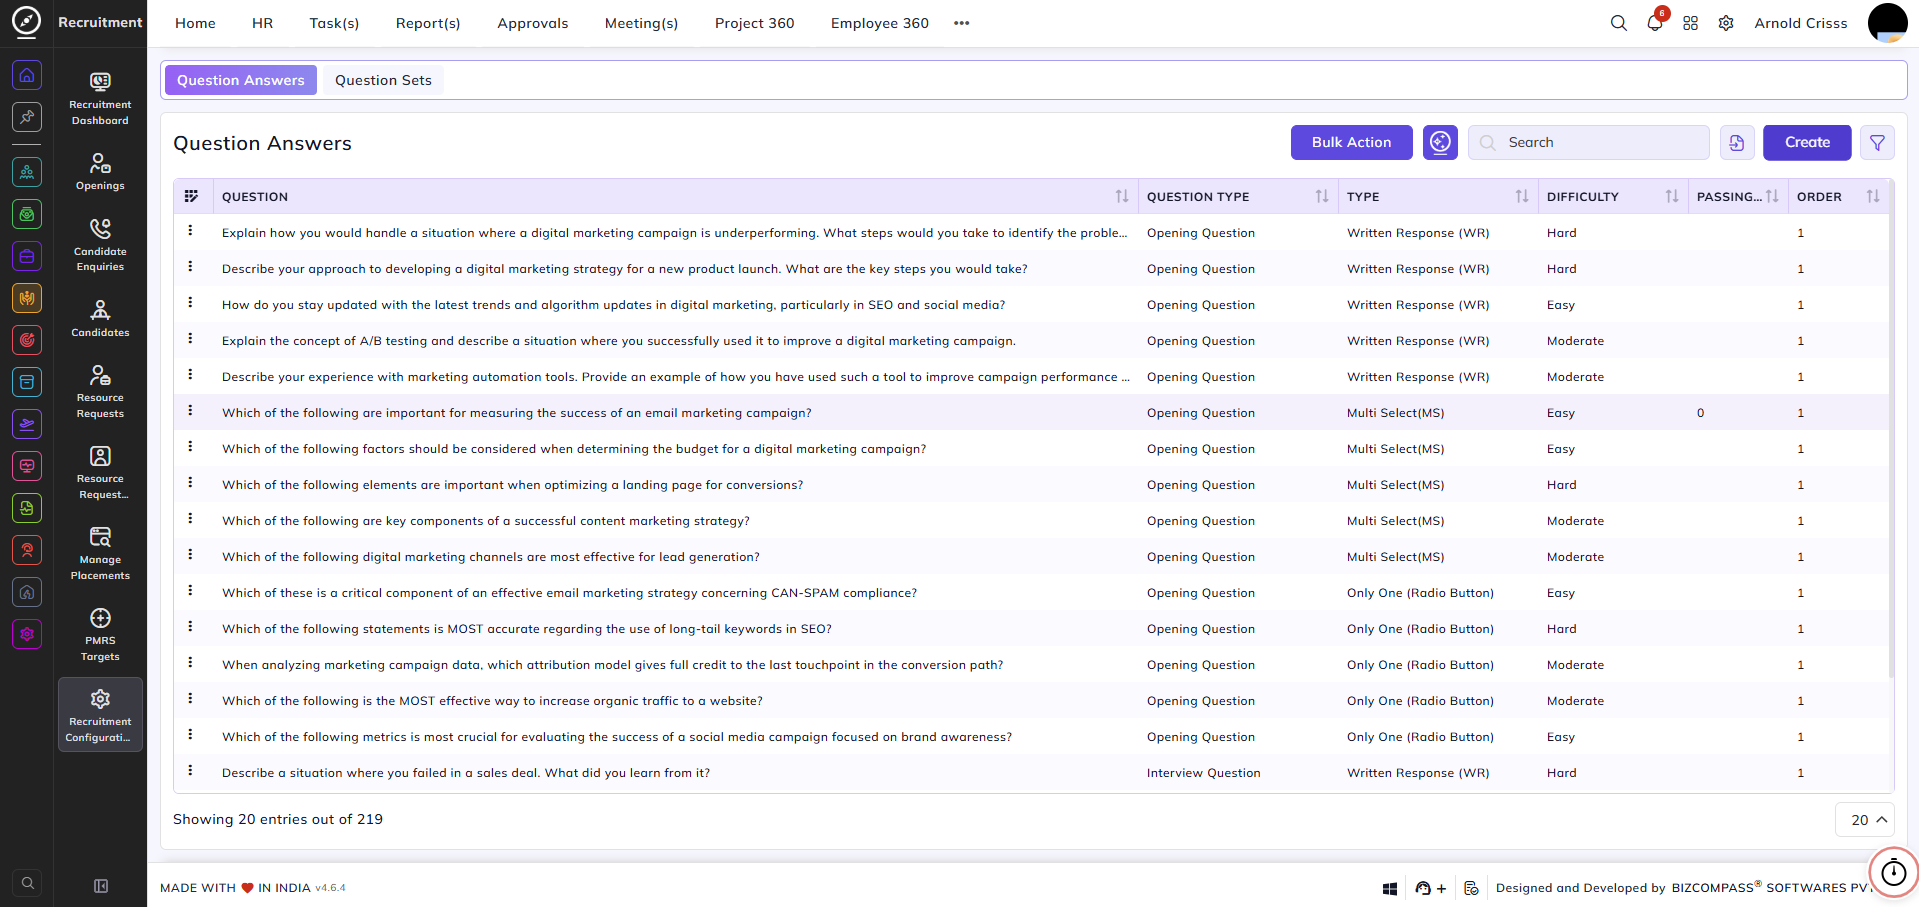The image size is (1919, 907).
Task: Open settings gear in top bar
Action: click(x=1726, y=23)
